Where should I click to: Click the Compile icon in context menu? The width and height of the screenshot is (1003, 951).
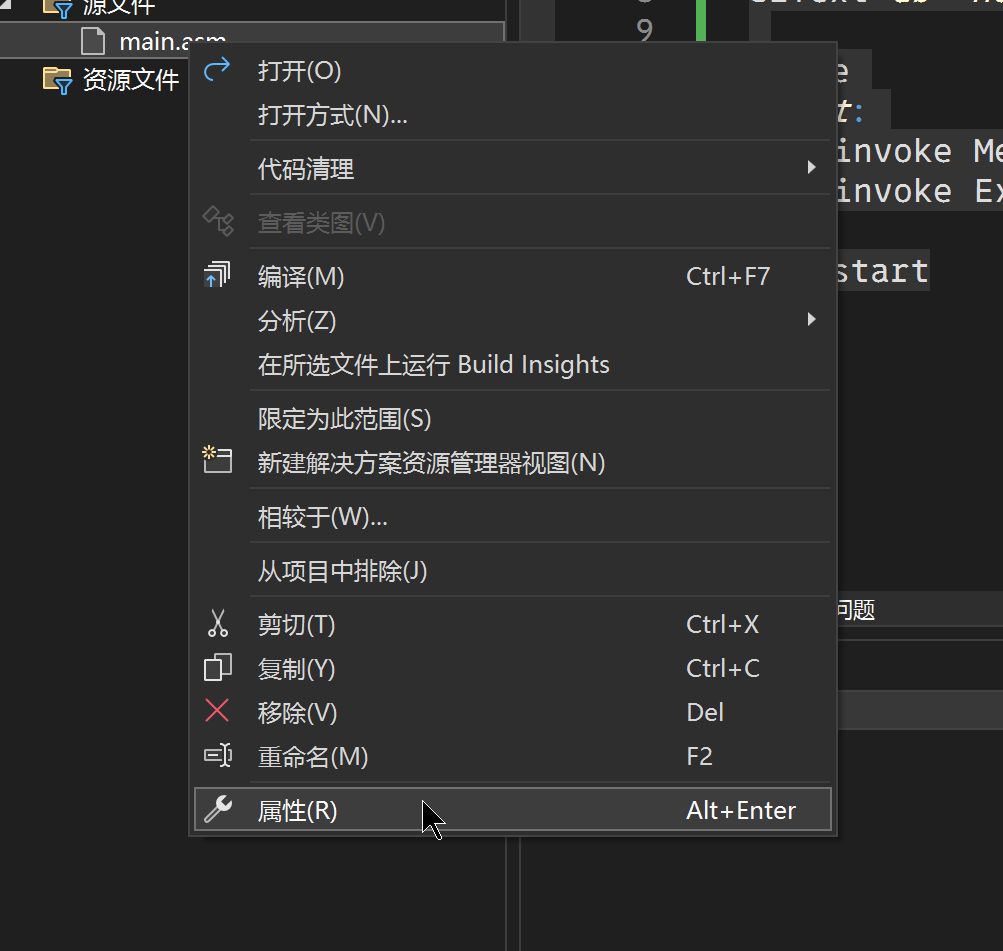[x=217, y=276]
